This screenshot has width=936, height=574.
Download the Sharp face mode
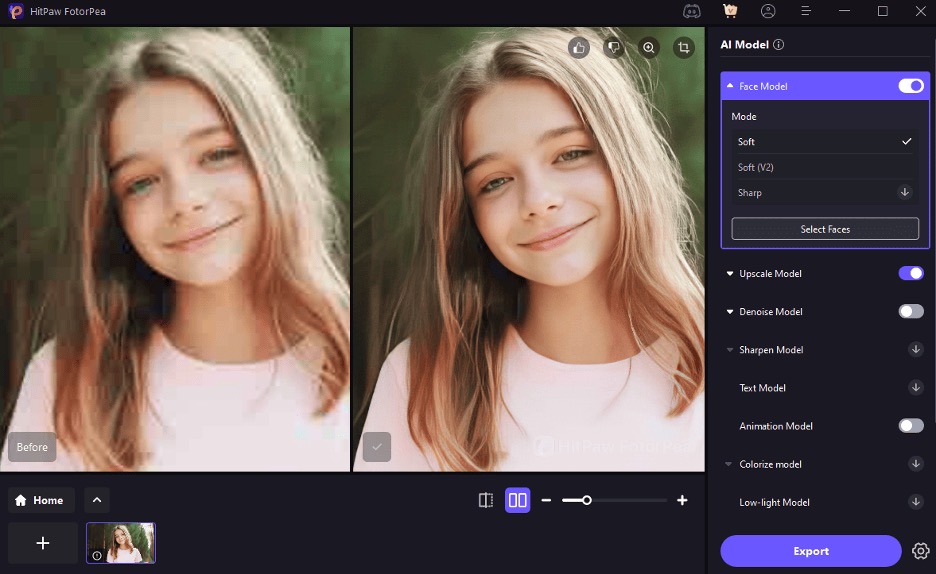(x=905, y=192)
